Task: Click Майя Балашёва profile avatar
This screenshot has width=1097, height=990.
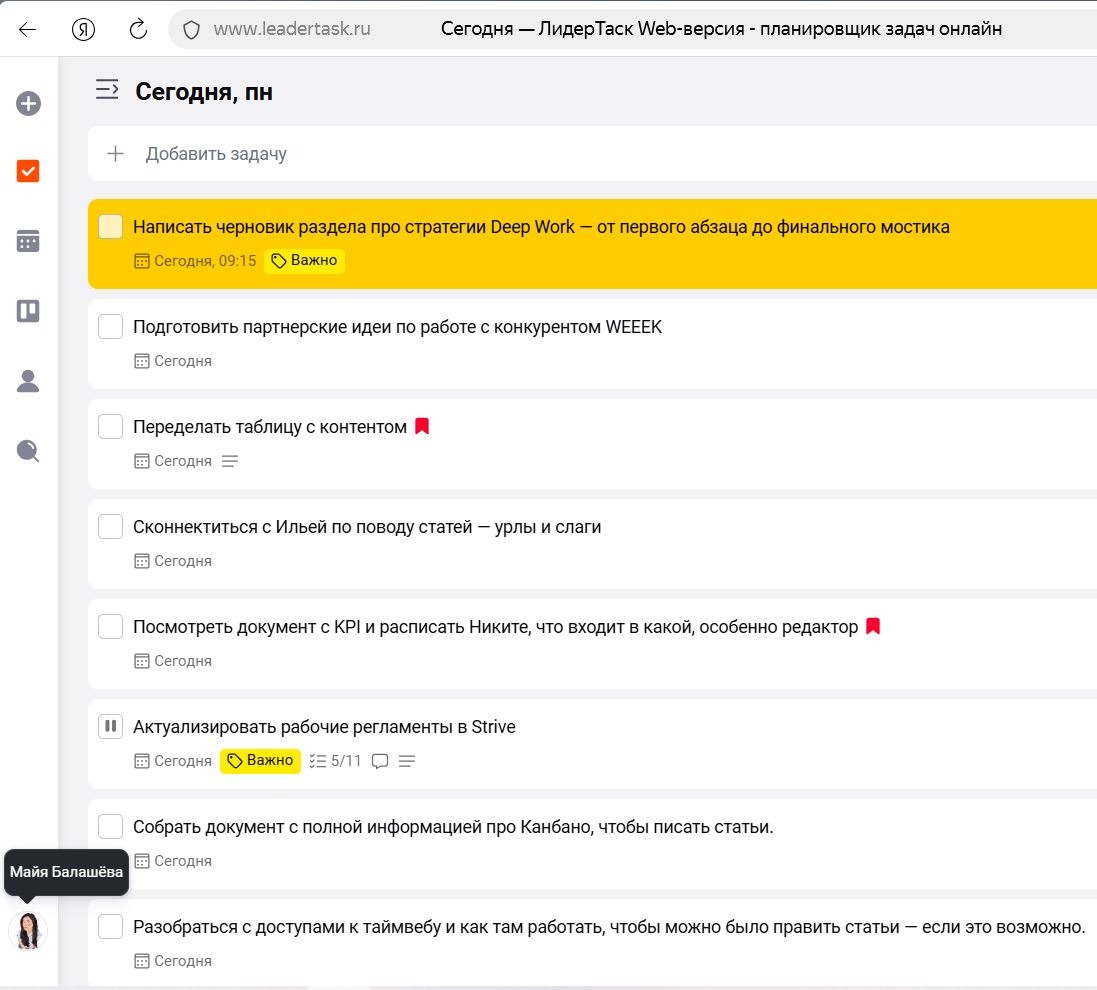Action: 28,931
